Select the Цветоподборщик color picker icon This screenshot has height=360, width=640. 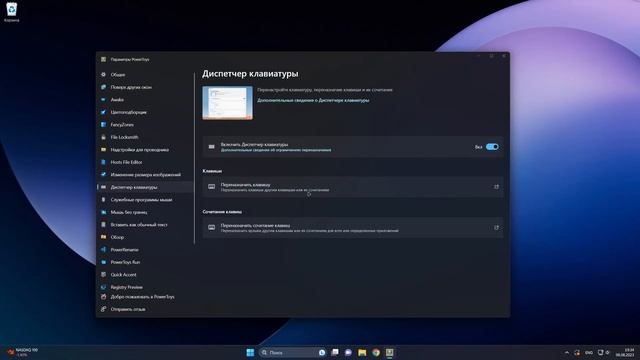(103, 112)
